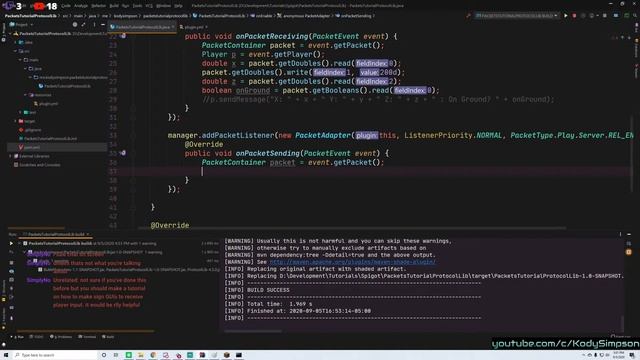The width and height of the screenshot is (640, 360).
Task: Open the Analyze menu
Action: (x=81, y=6)
